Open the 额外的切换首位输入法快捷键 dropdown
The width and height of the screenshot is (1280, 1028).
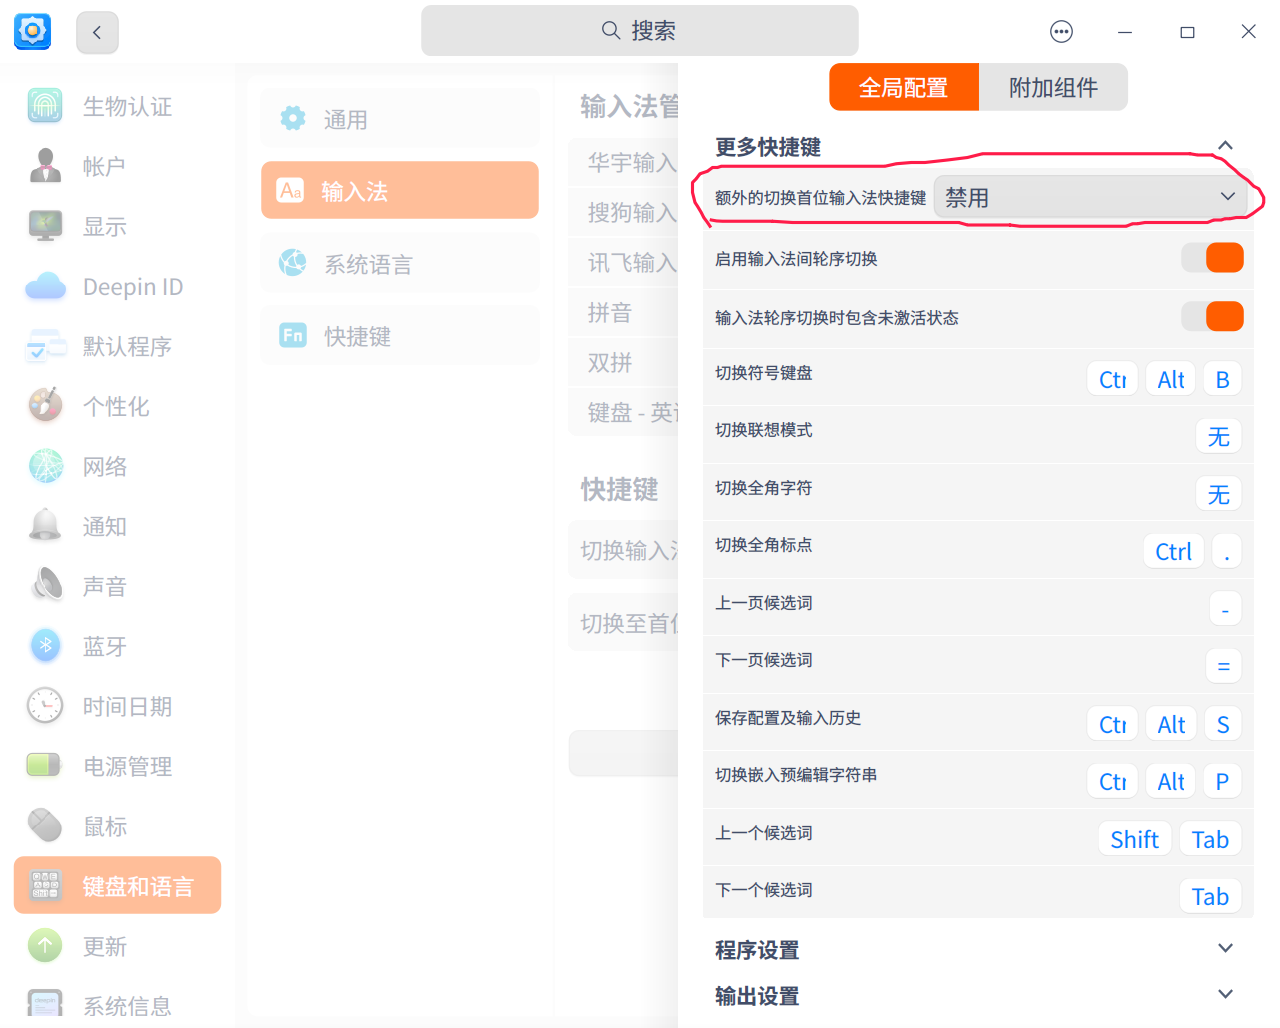[1089, 196]
